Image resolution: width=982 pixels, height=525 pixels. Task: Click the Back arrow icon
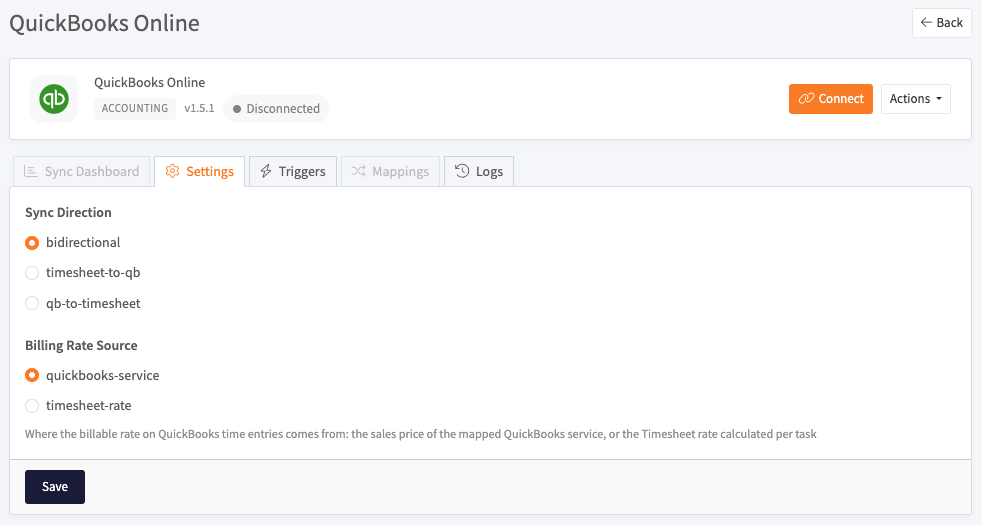pyautogui.click(x=926, y=23)
